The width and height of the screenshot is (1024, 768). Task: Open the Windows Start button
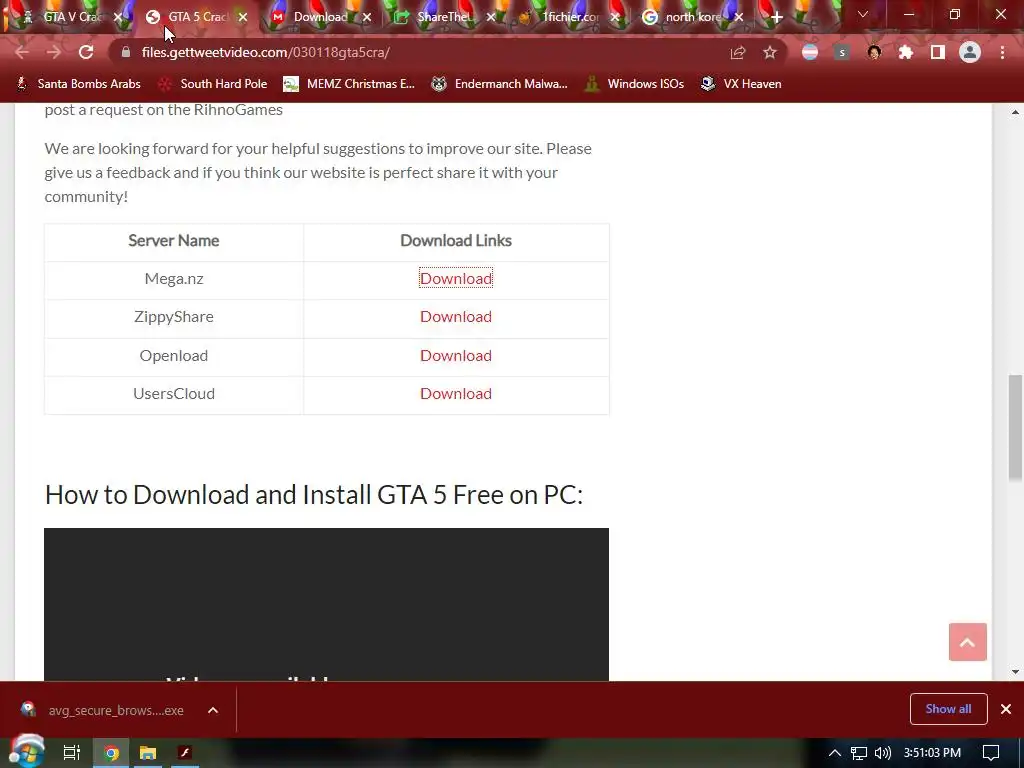coord(27,752)
